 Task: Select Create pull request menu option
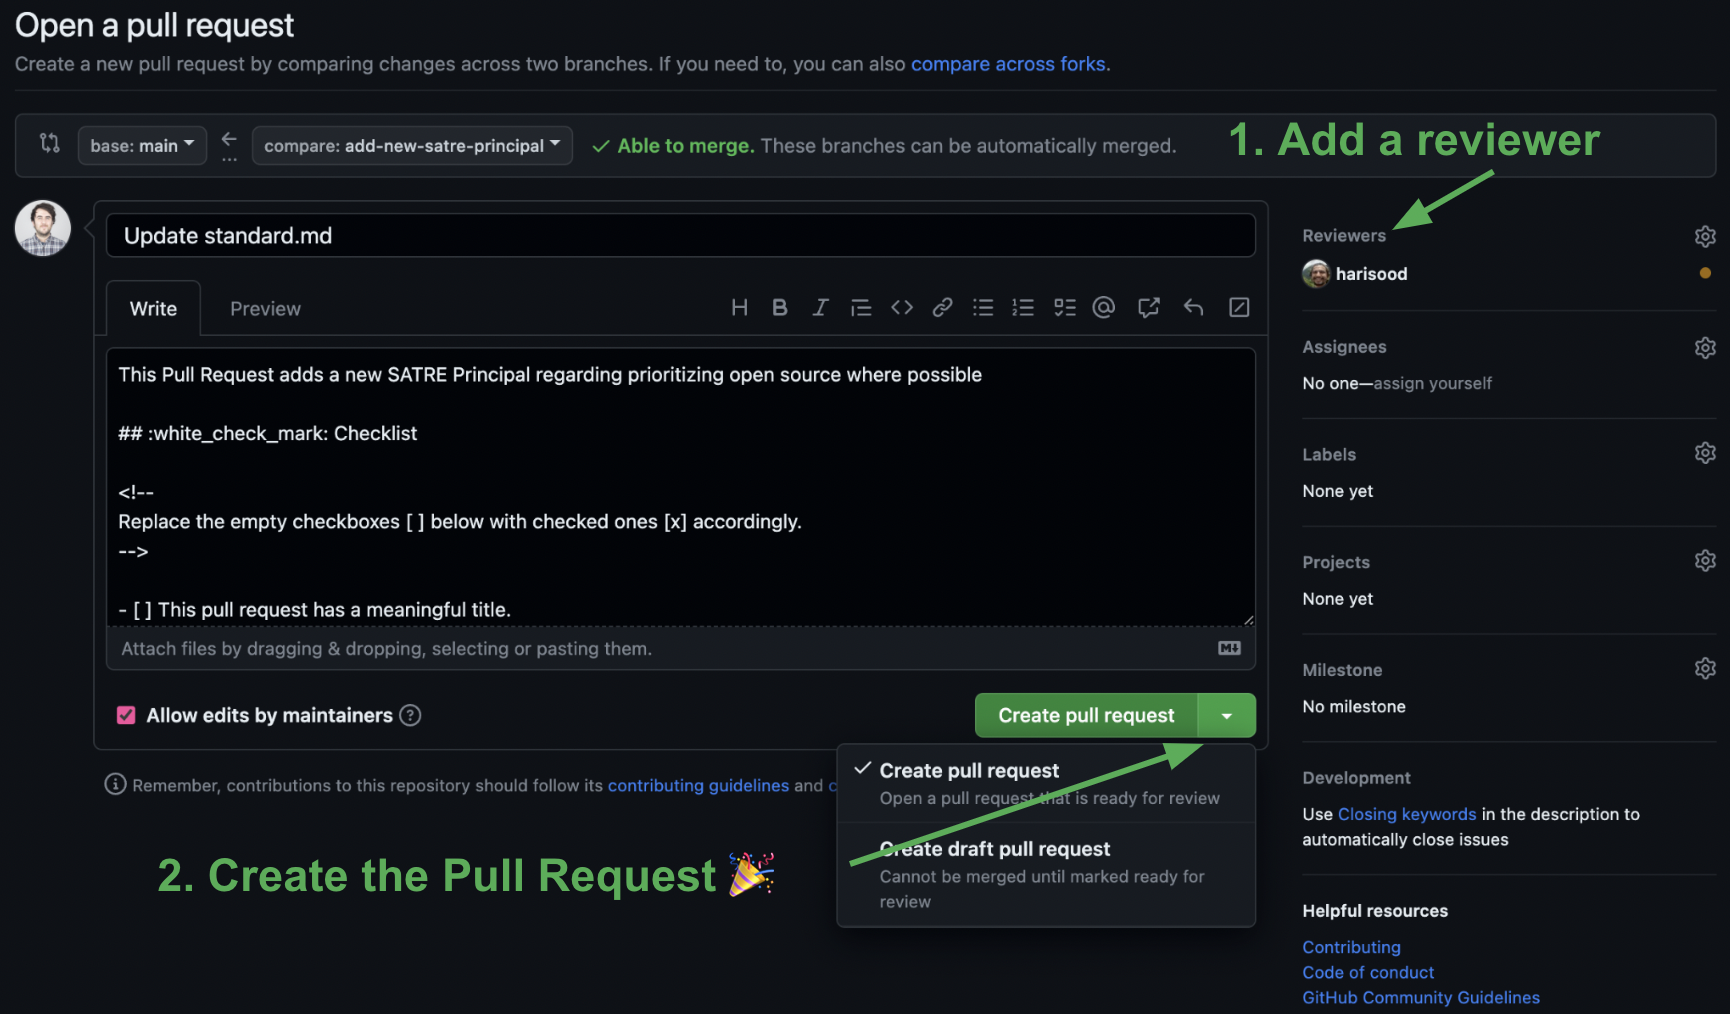tap(1046, 783)
